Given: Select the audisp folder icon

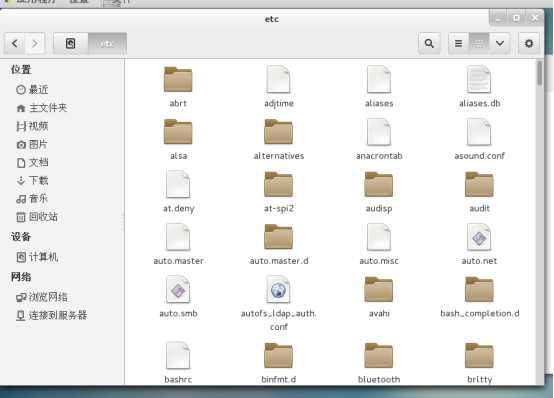Looking at the screenshot, I should pyautogui.click(x=379, y=184).
